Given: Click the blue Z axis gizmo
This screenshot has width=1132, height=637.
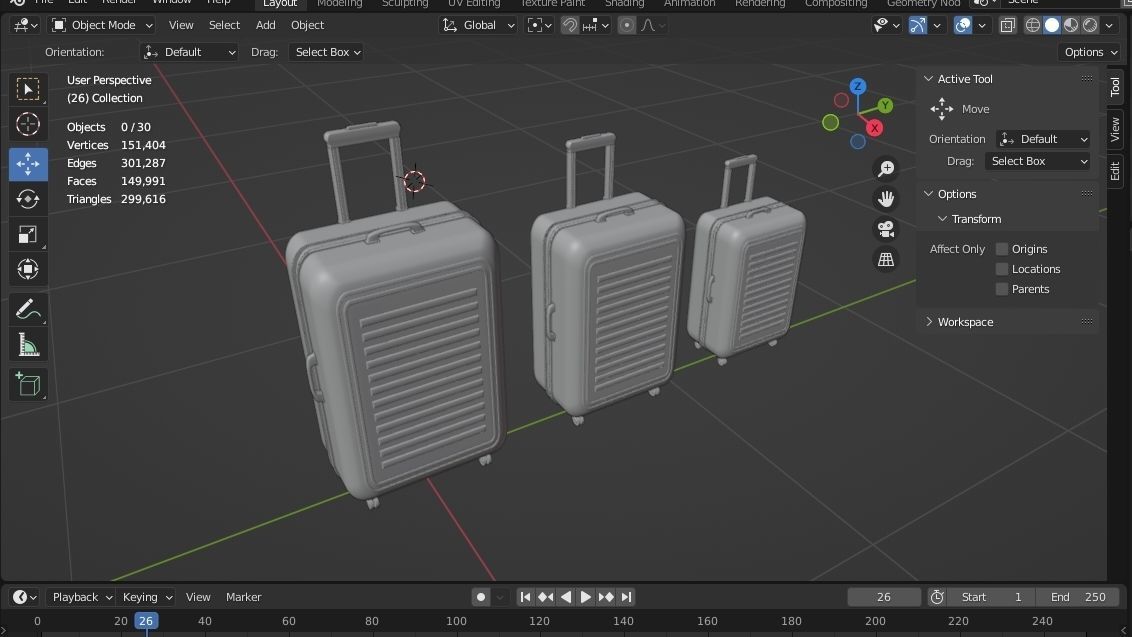Looking at the screenshot, I should 858,87.
